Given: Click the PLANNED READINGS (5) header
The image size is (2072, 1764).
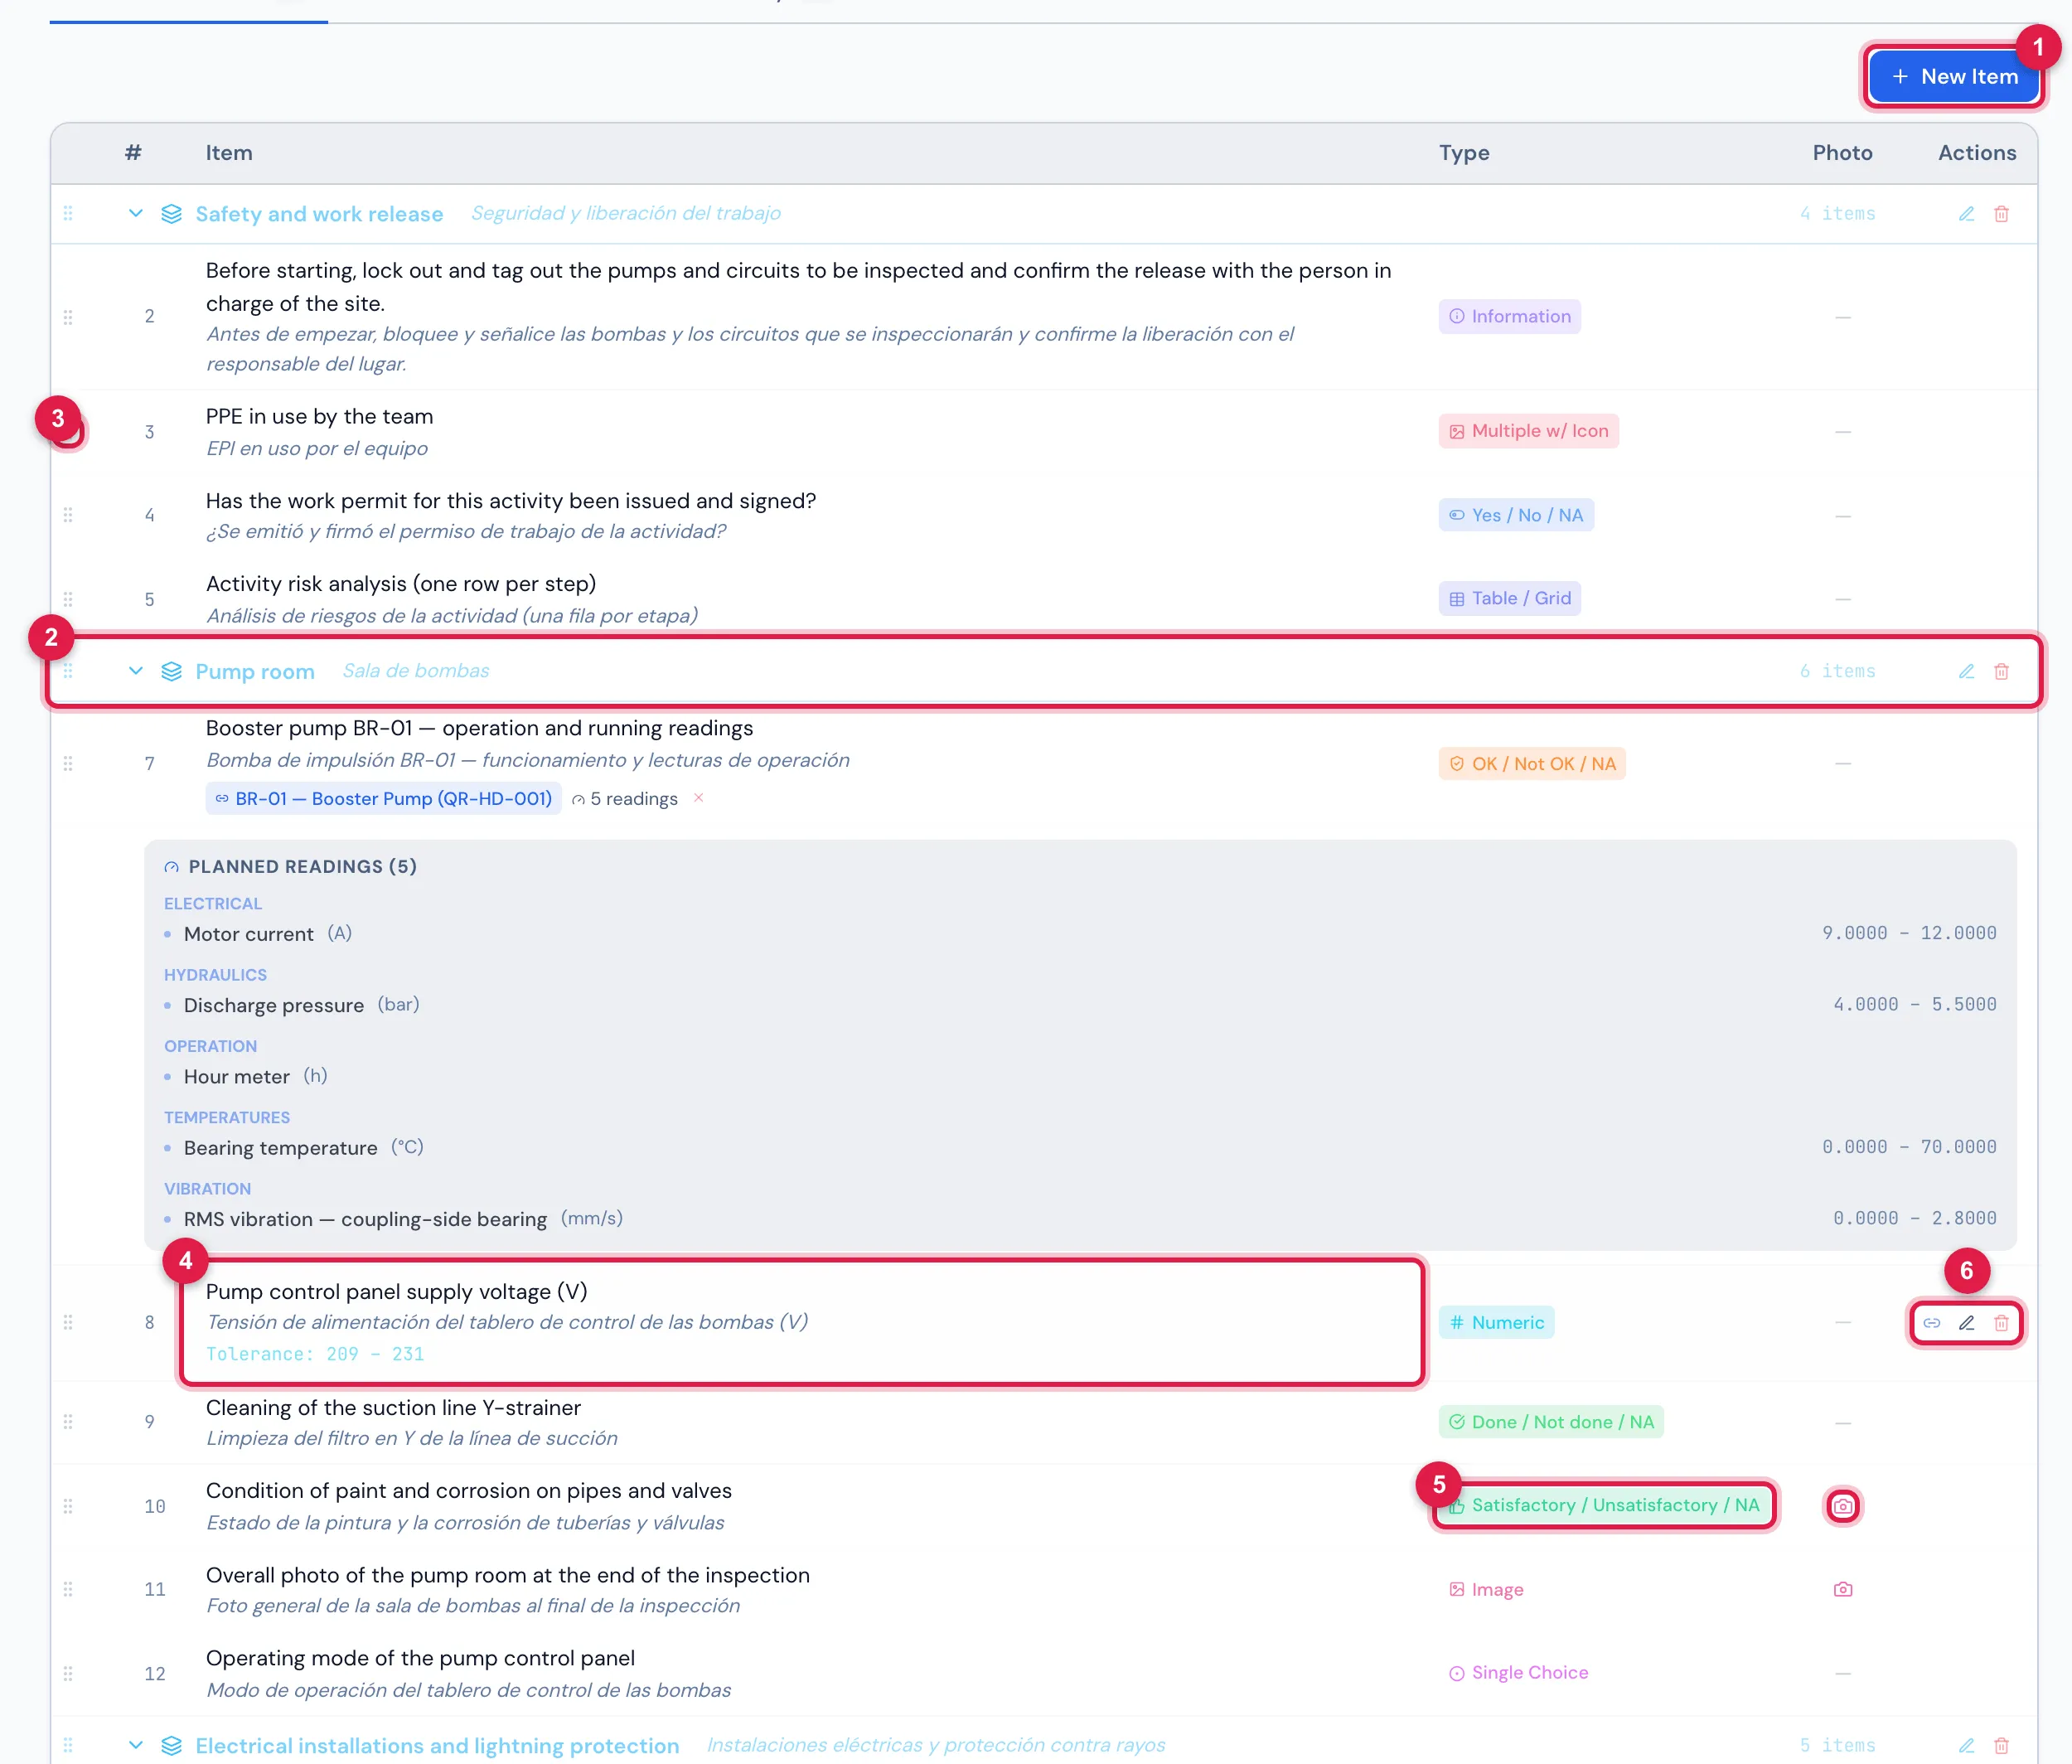Looking at the screenshot, I should pos(291,867).
